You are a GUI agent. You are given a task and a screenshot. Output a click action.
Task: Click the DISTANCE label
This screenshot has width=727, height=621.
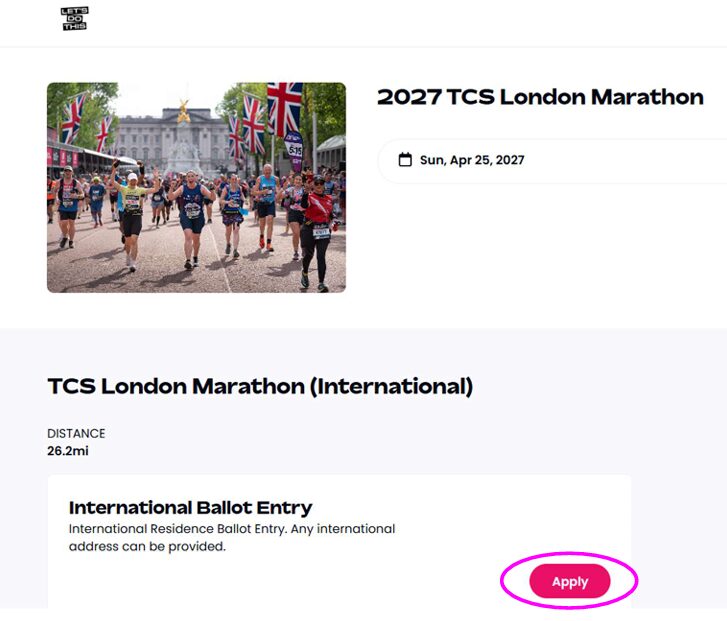tap(76, 433)
